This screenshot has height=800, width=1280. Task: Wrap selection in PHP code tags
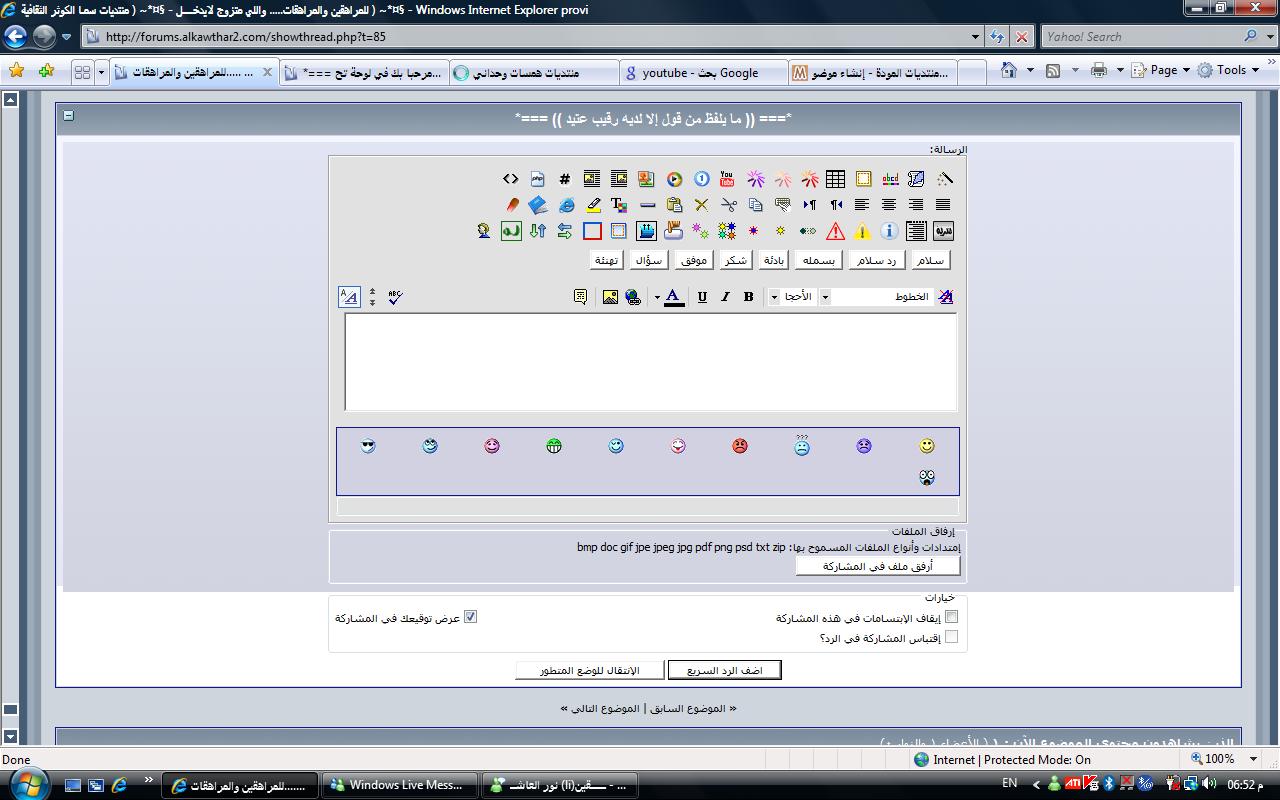(538, 179)
